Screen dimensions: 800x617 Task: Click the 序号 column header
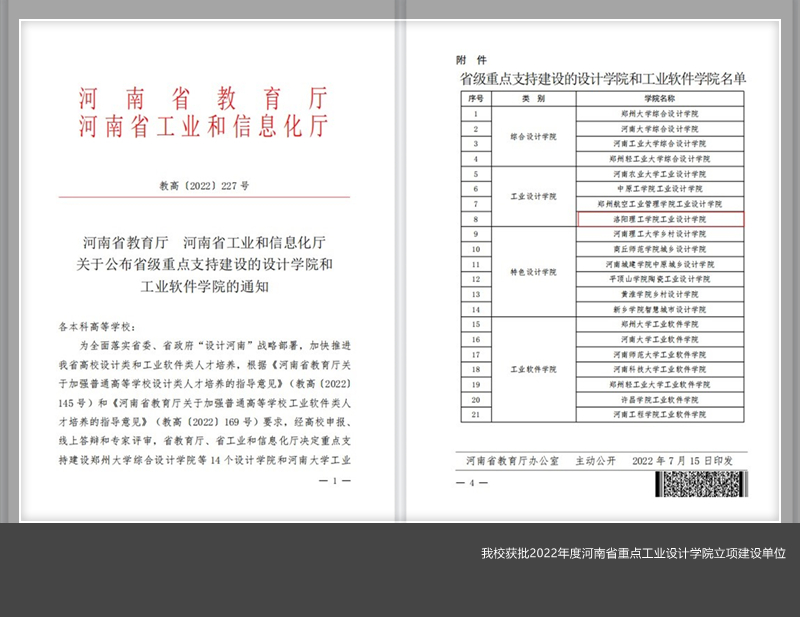point(475,99)
